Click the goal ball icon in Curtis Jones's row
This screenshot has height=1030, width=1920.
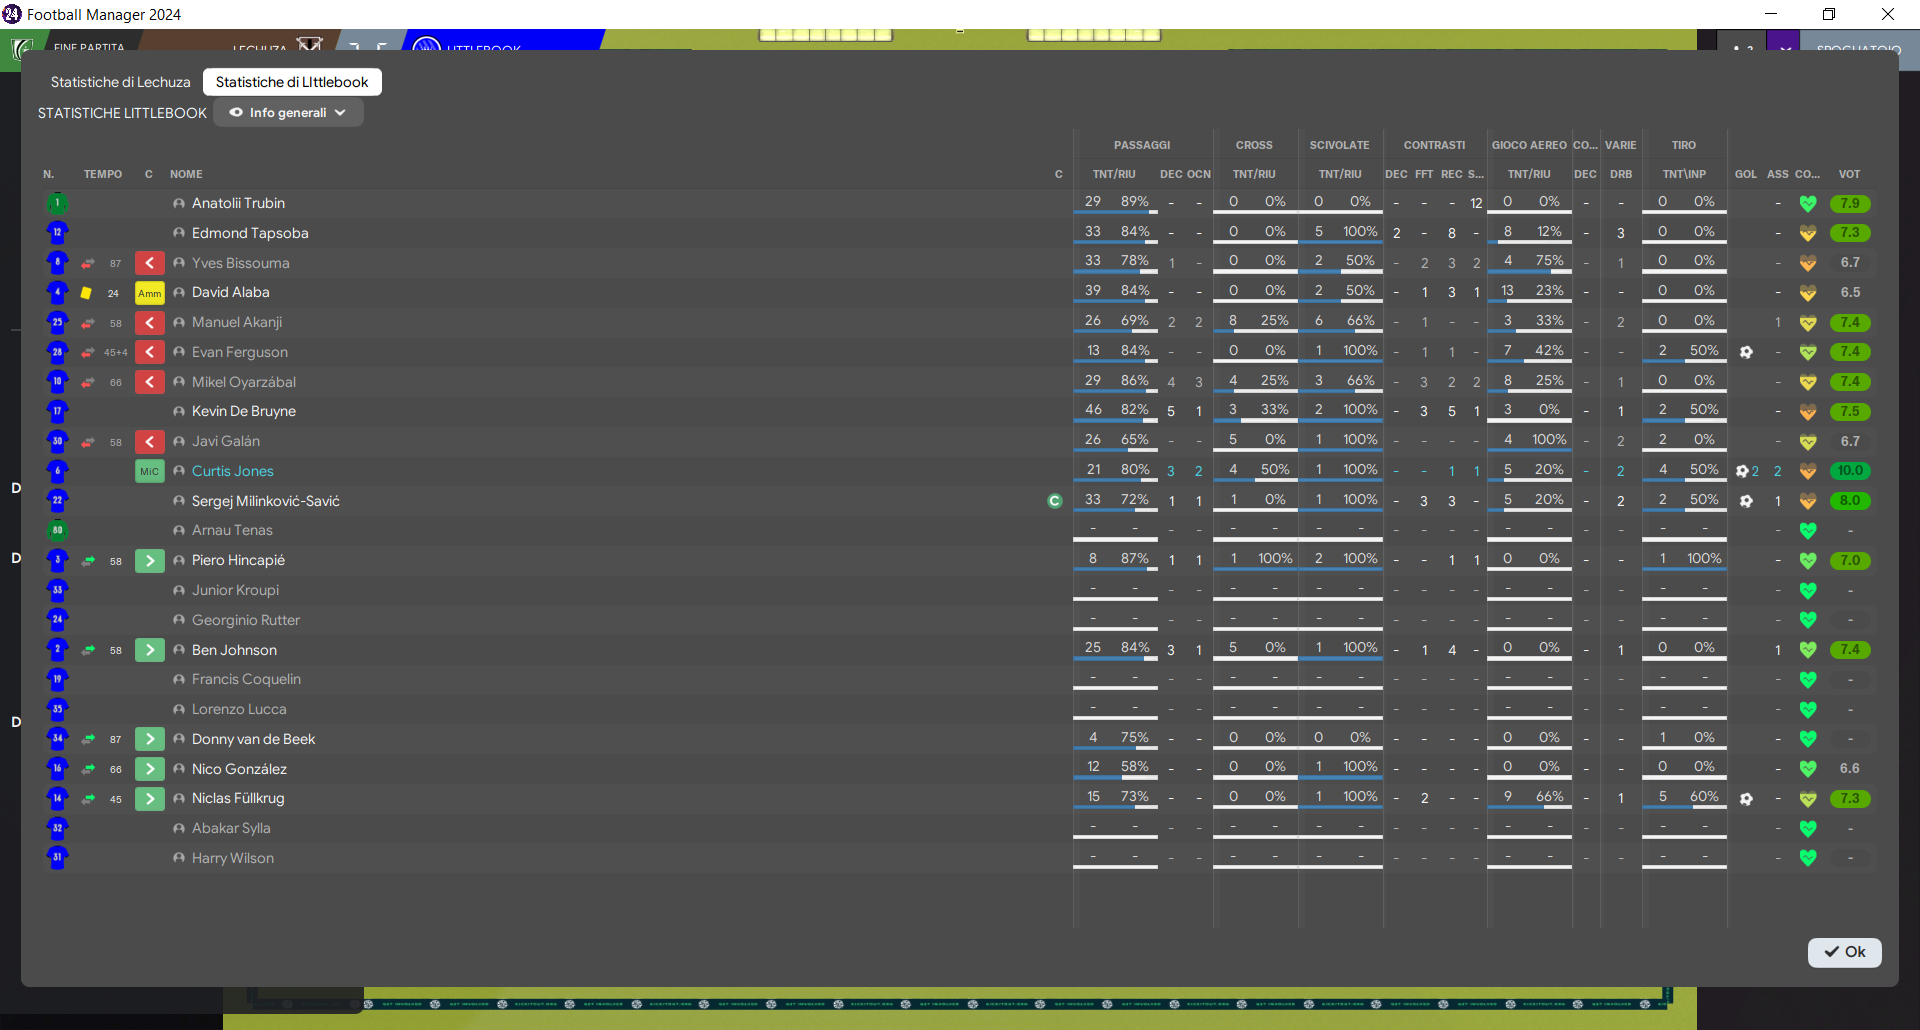[1742, 471]
